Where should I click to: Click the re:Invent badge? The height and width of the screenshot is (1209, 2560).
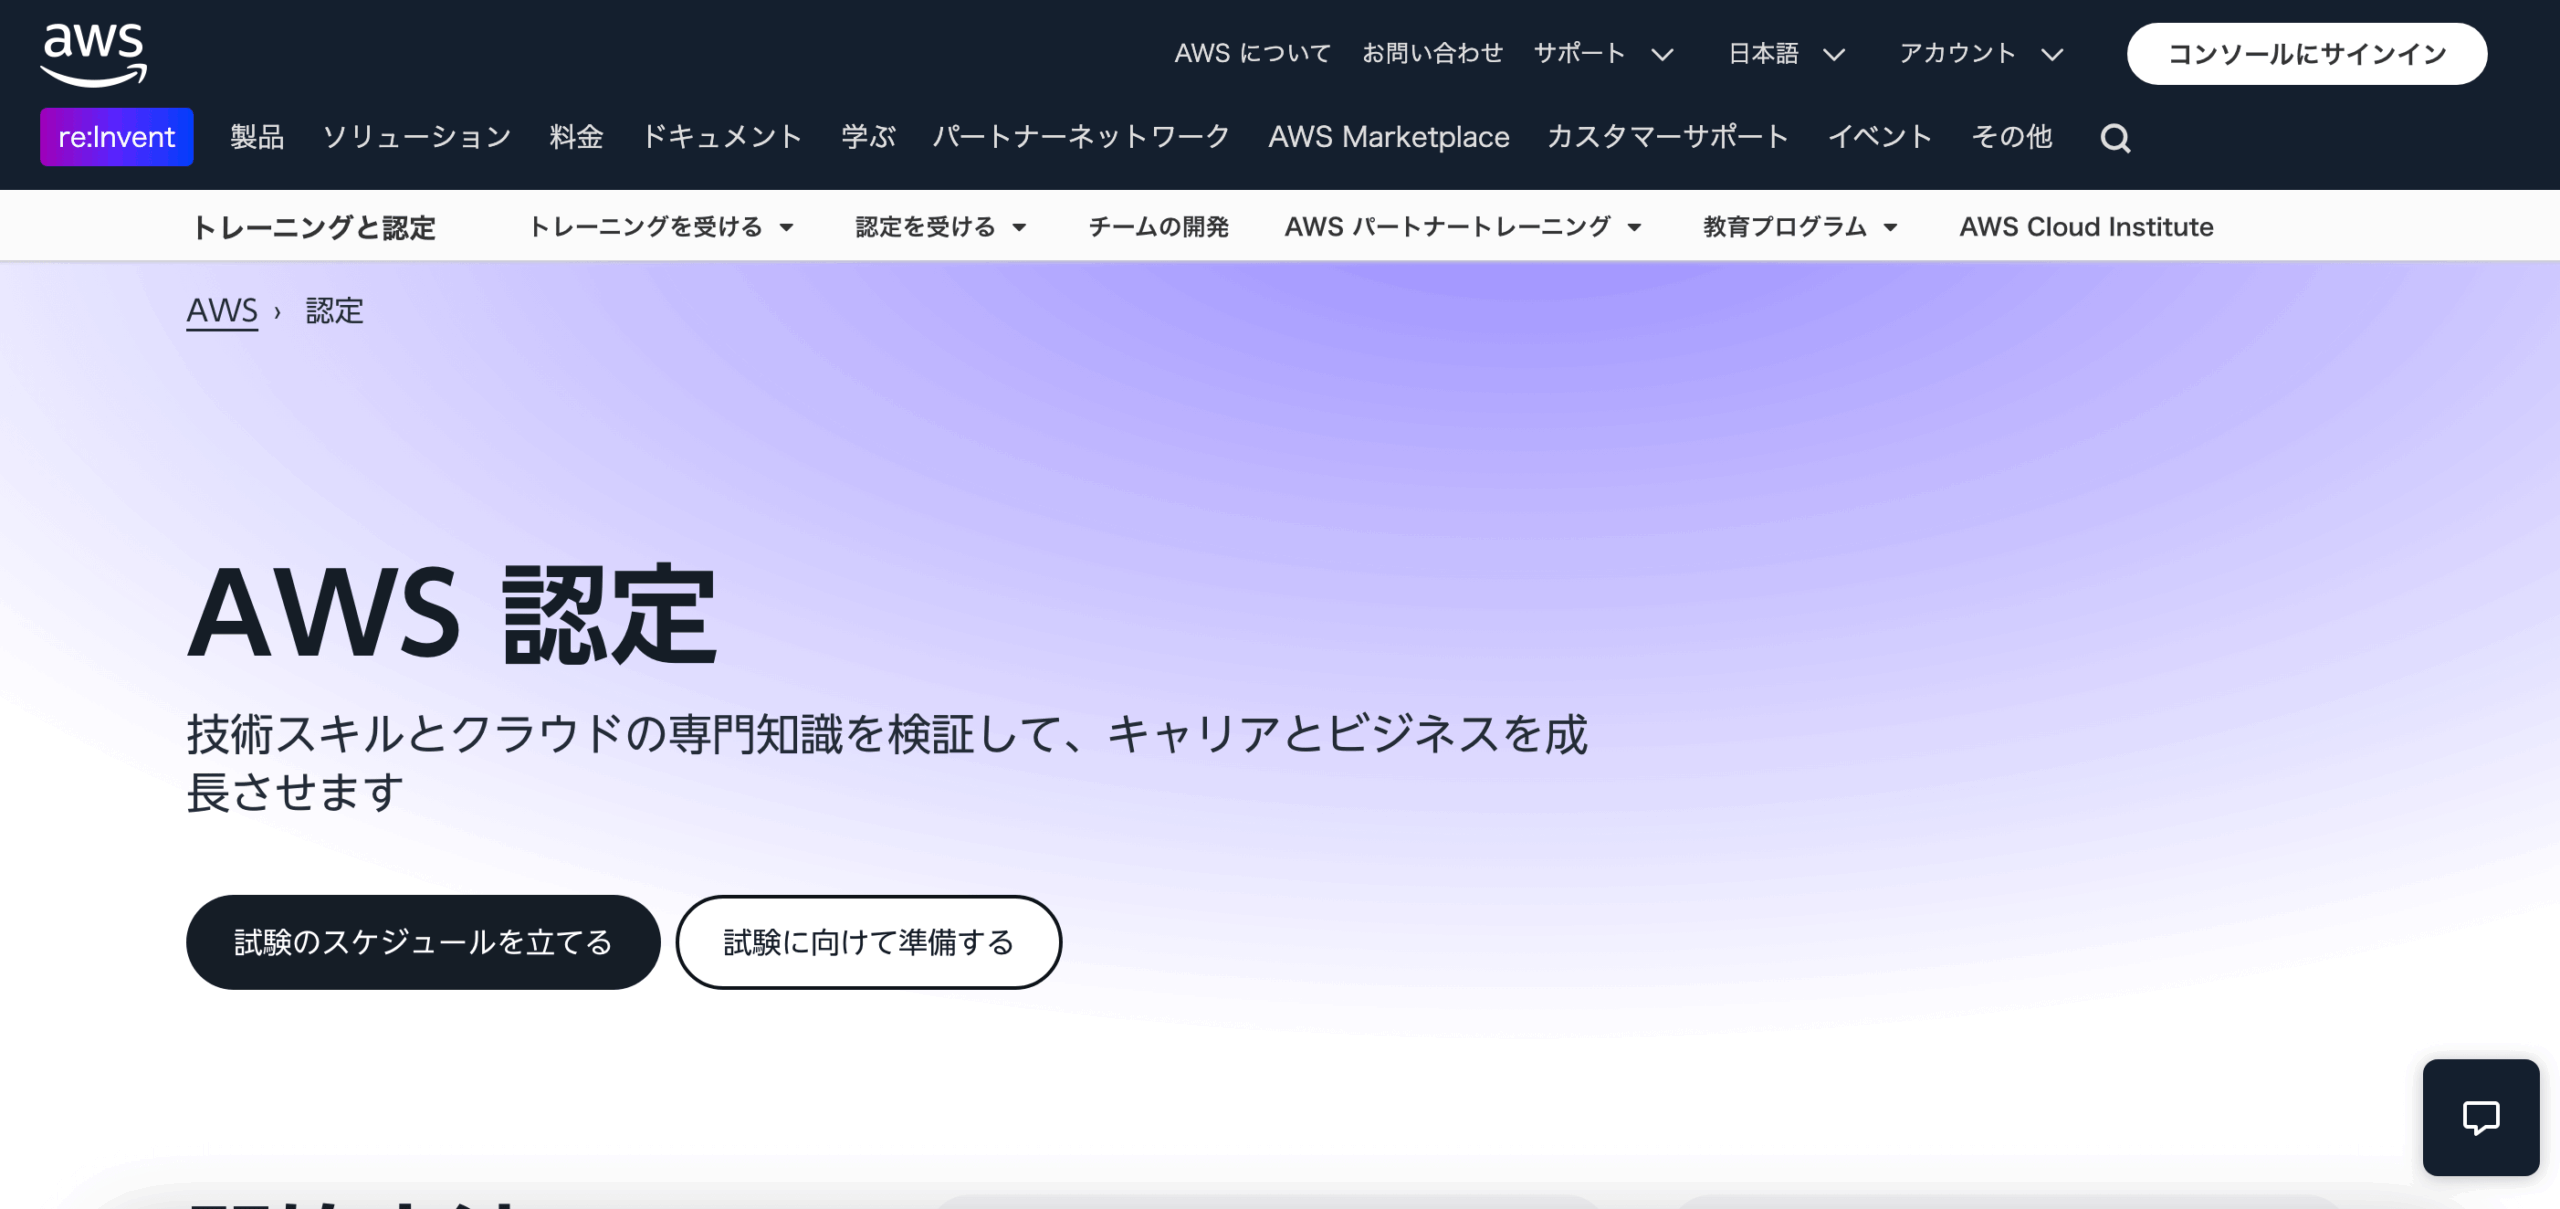point(117,137)
